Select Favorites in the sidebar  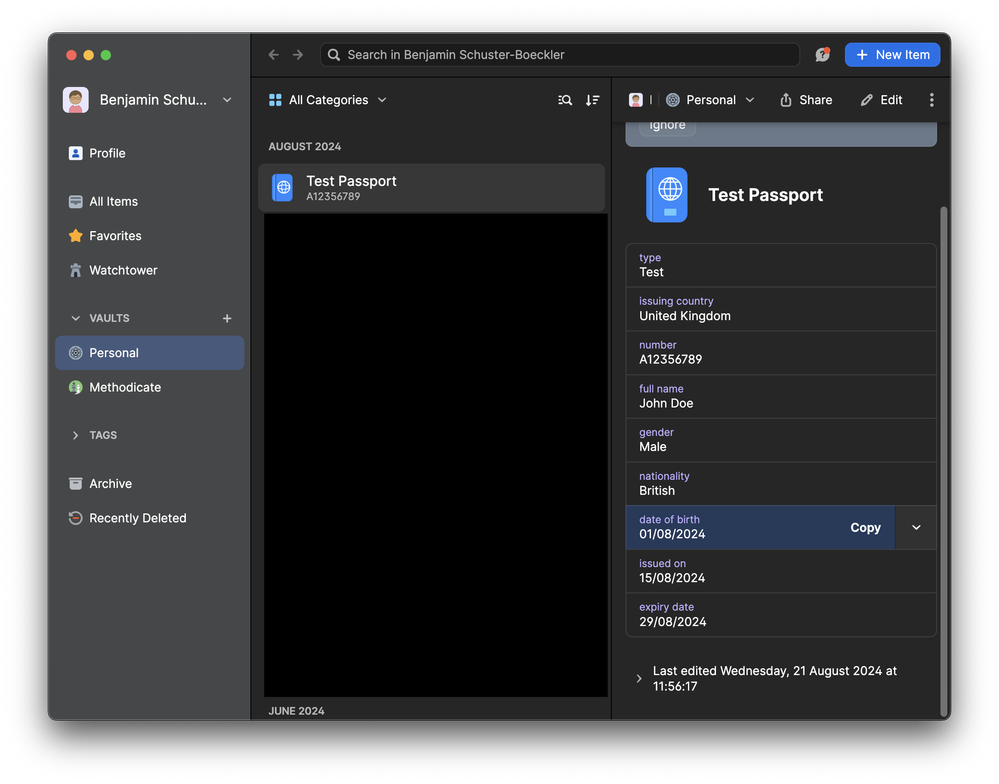pos(115,236)
